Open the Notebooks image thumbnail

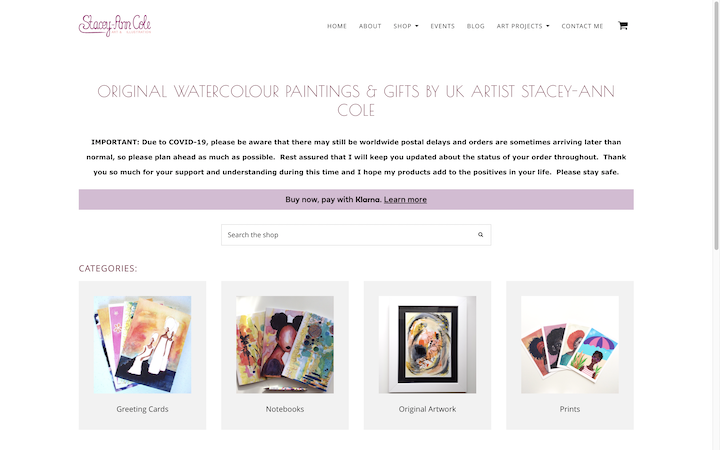click(x=285, y=344)
